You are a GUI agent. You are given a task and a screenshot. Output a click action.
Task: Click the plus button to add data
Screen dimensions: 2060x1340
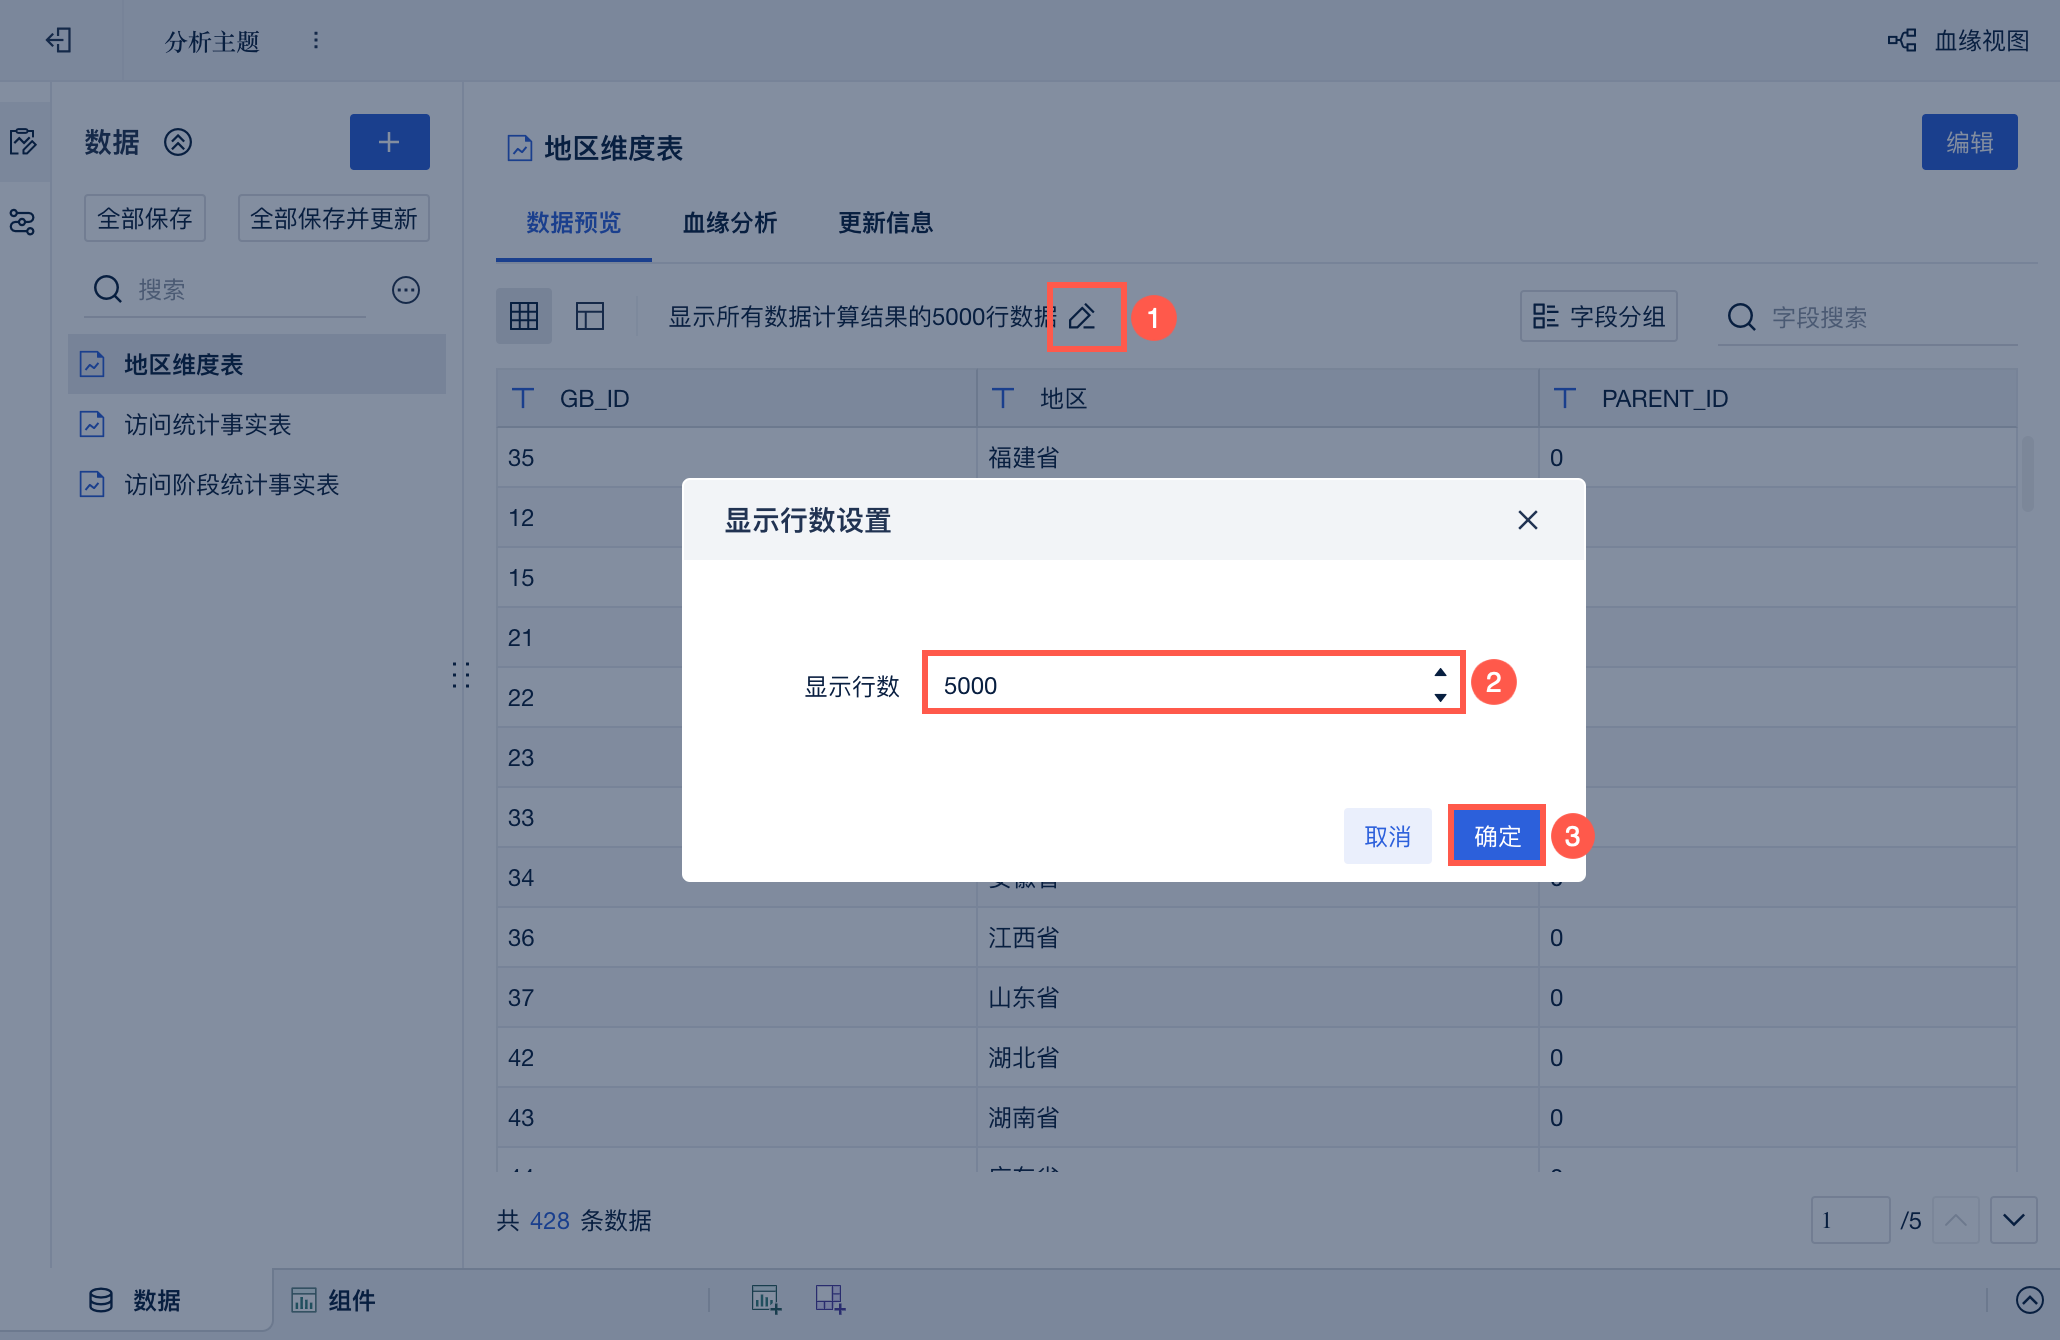click(389, 142)
